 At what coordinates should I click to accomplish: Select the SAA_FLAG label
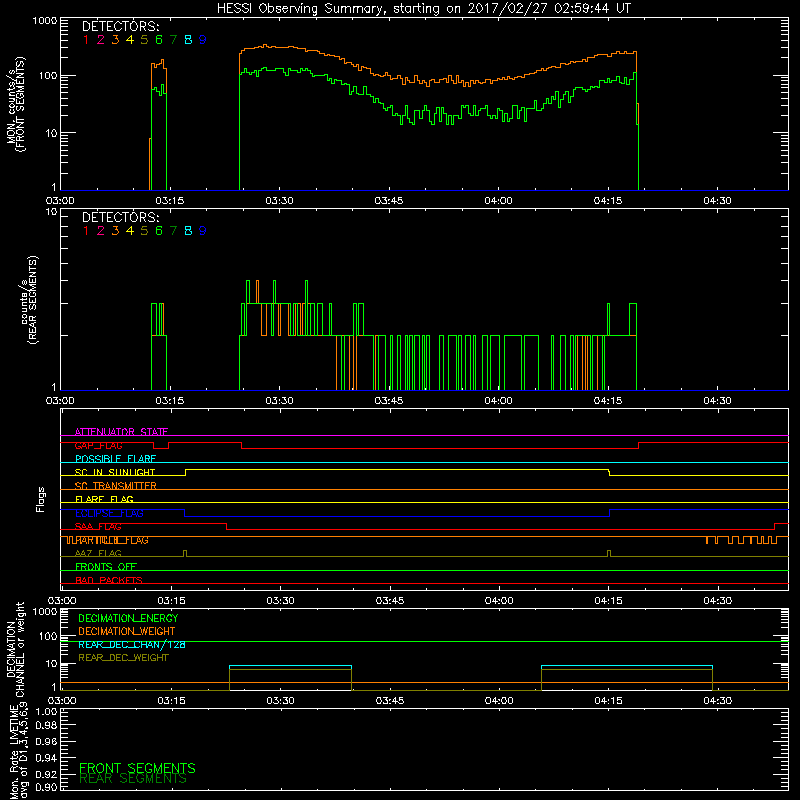pyautogui.click(x=98, y=526)
